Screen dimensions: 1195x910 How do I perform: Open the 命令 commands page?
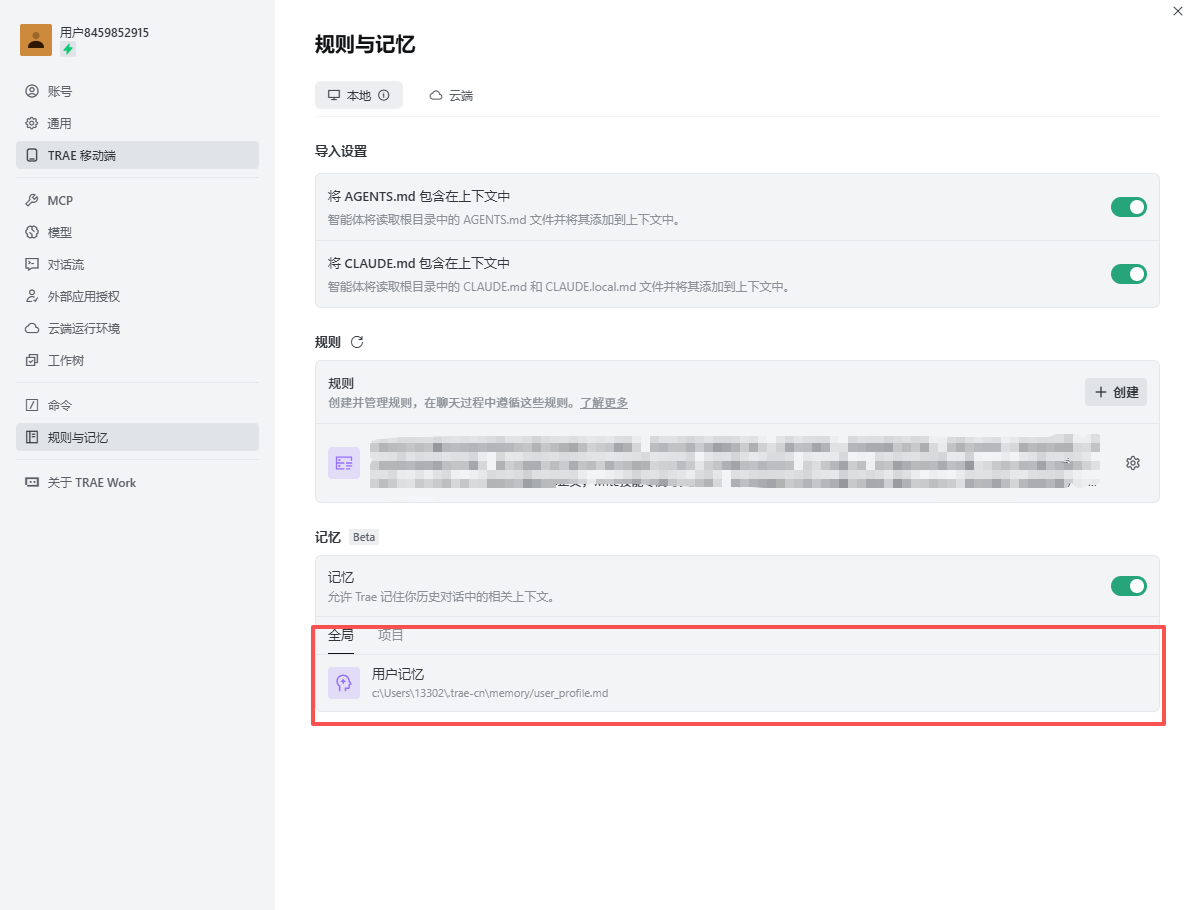click(x=137, y=405)
